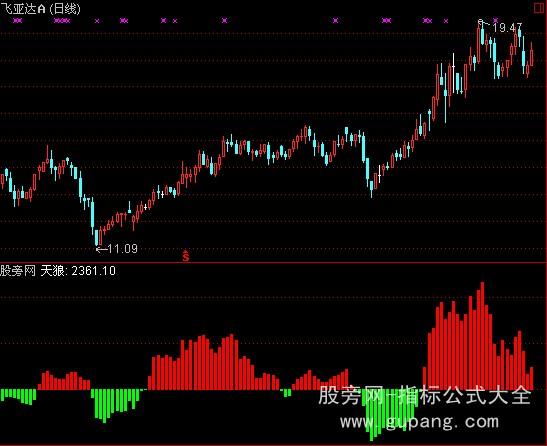Click the 11.09 low price label
The image size is (547, 446).
pos(122,249)
